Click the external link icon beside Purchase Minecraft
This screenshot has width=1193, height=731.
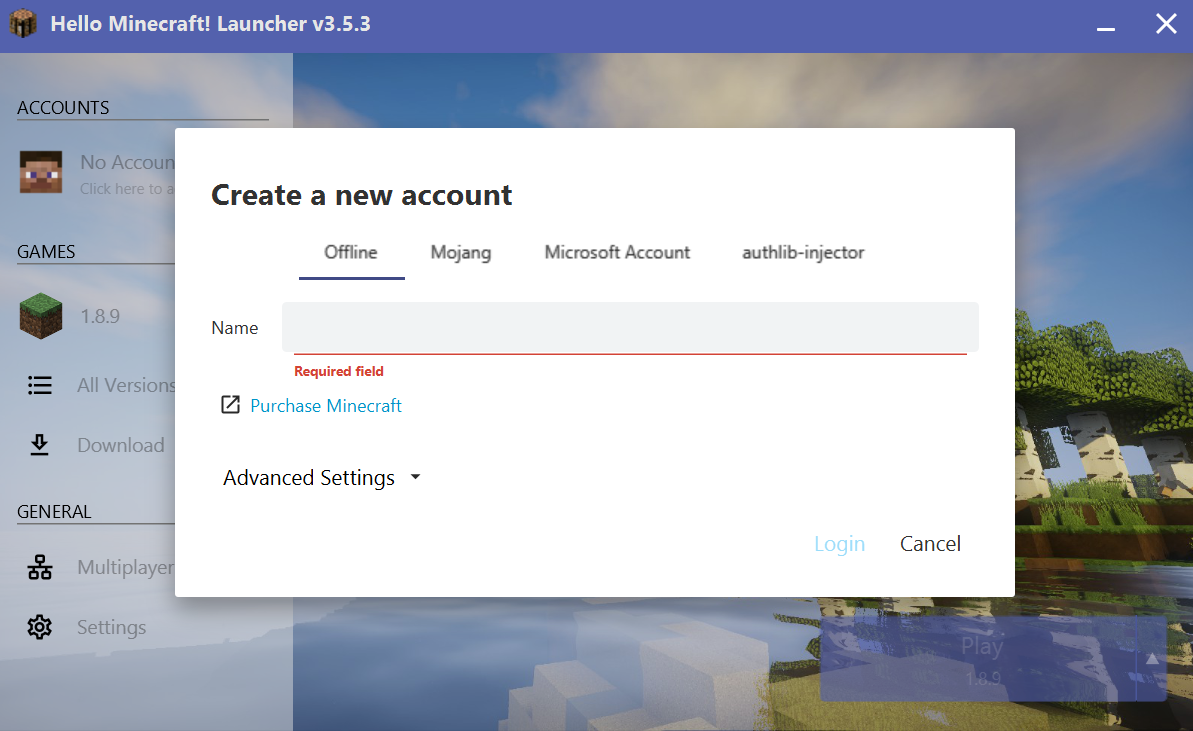230,405
